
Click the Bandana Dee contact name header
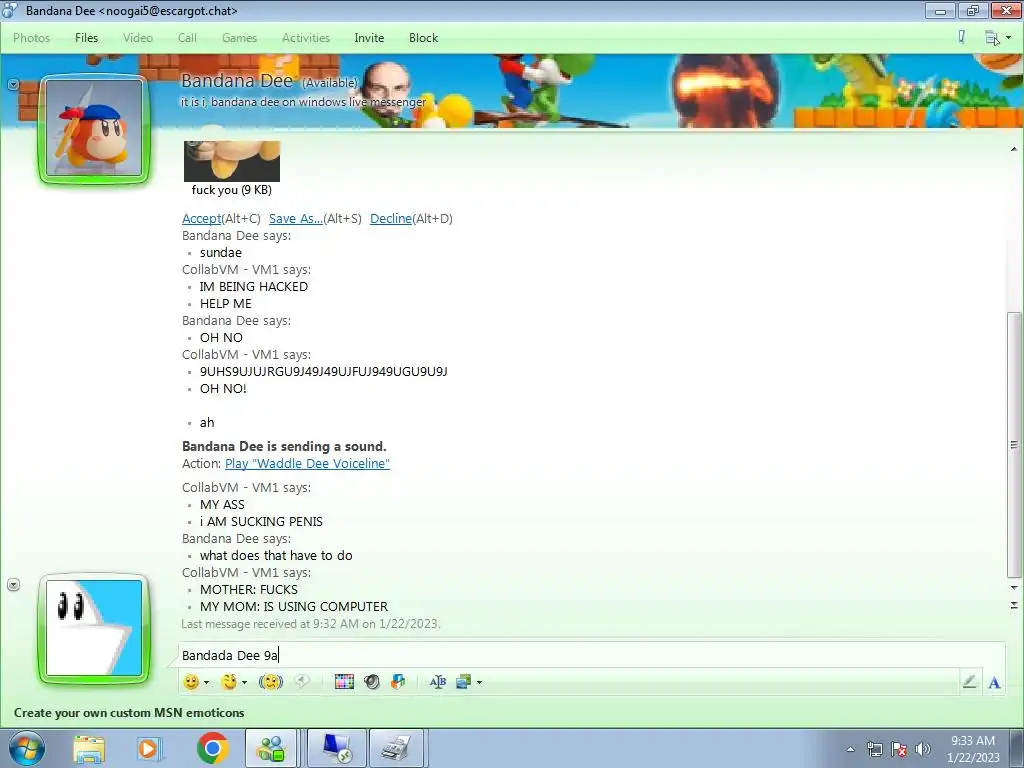coord(237,81)
